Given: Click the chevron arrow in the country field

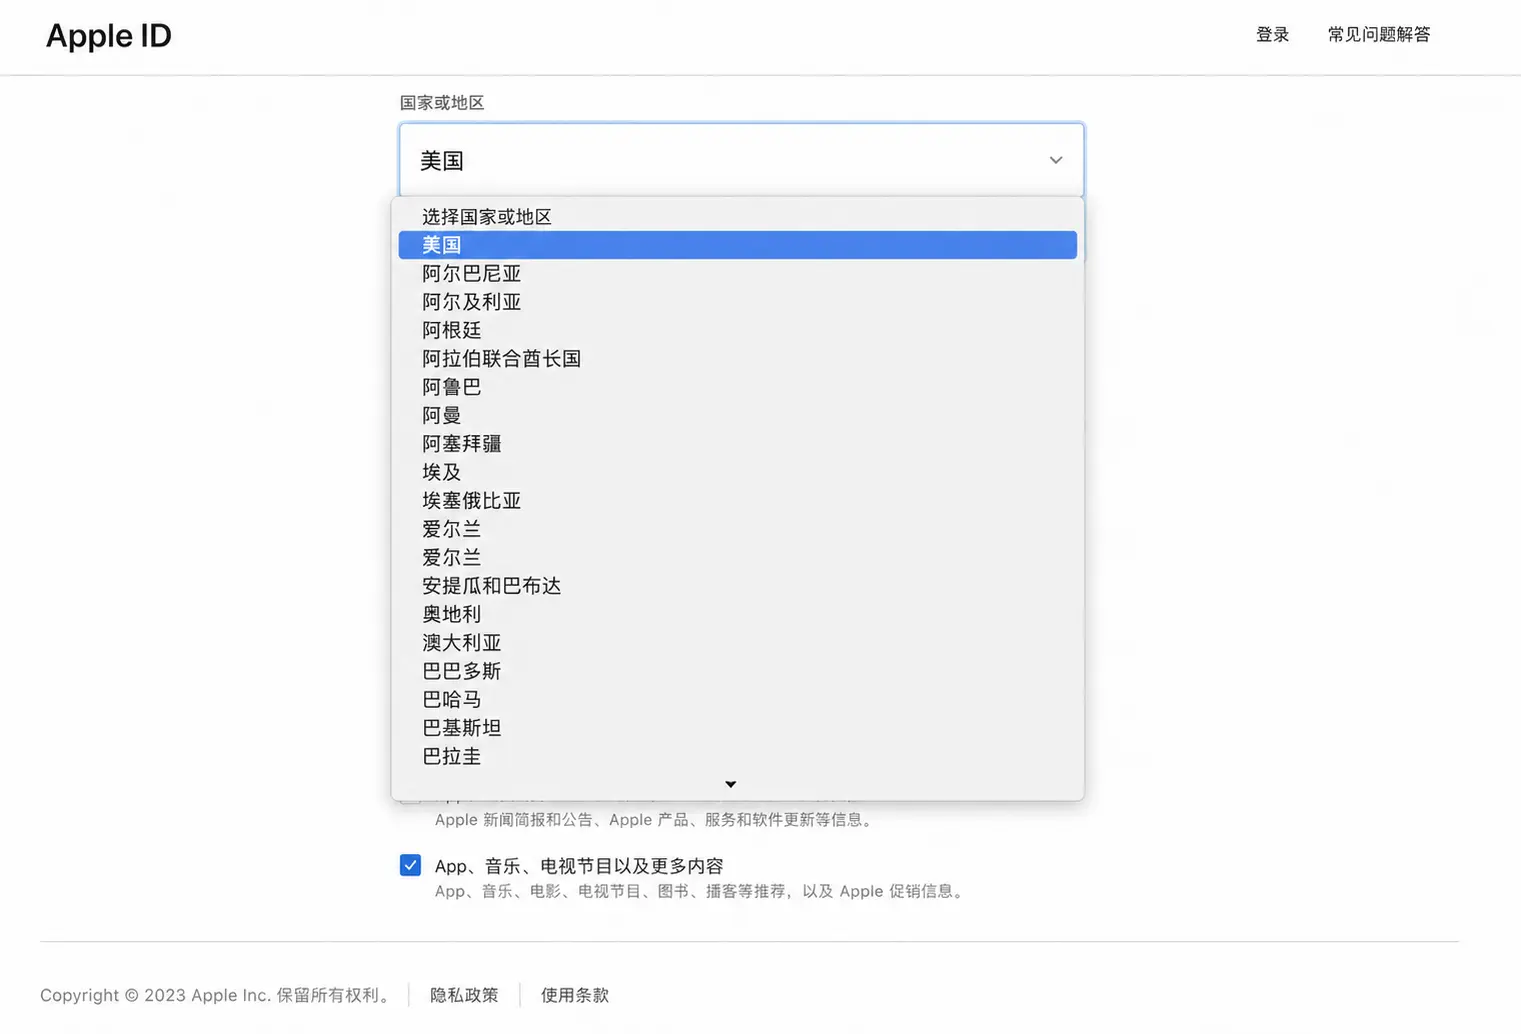Looking at the screenshot, I should click(1056, 160).
